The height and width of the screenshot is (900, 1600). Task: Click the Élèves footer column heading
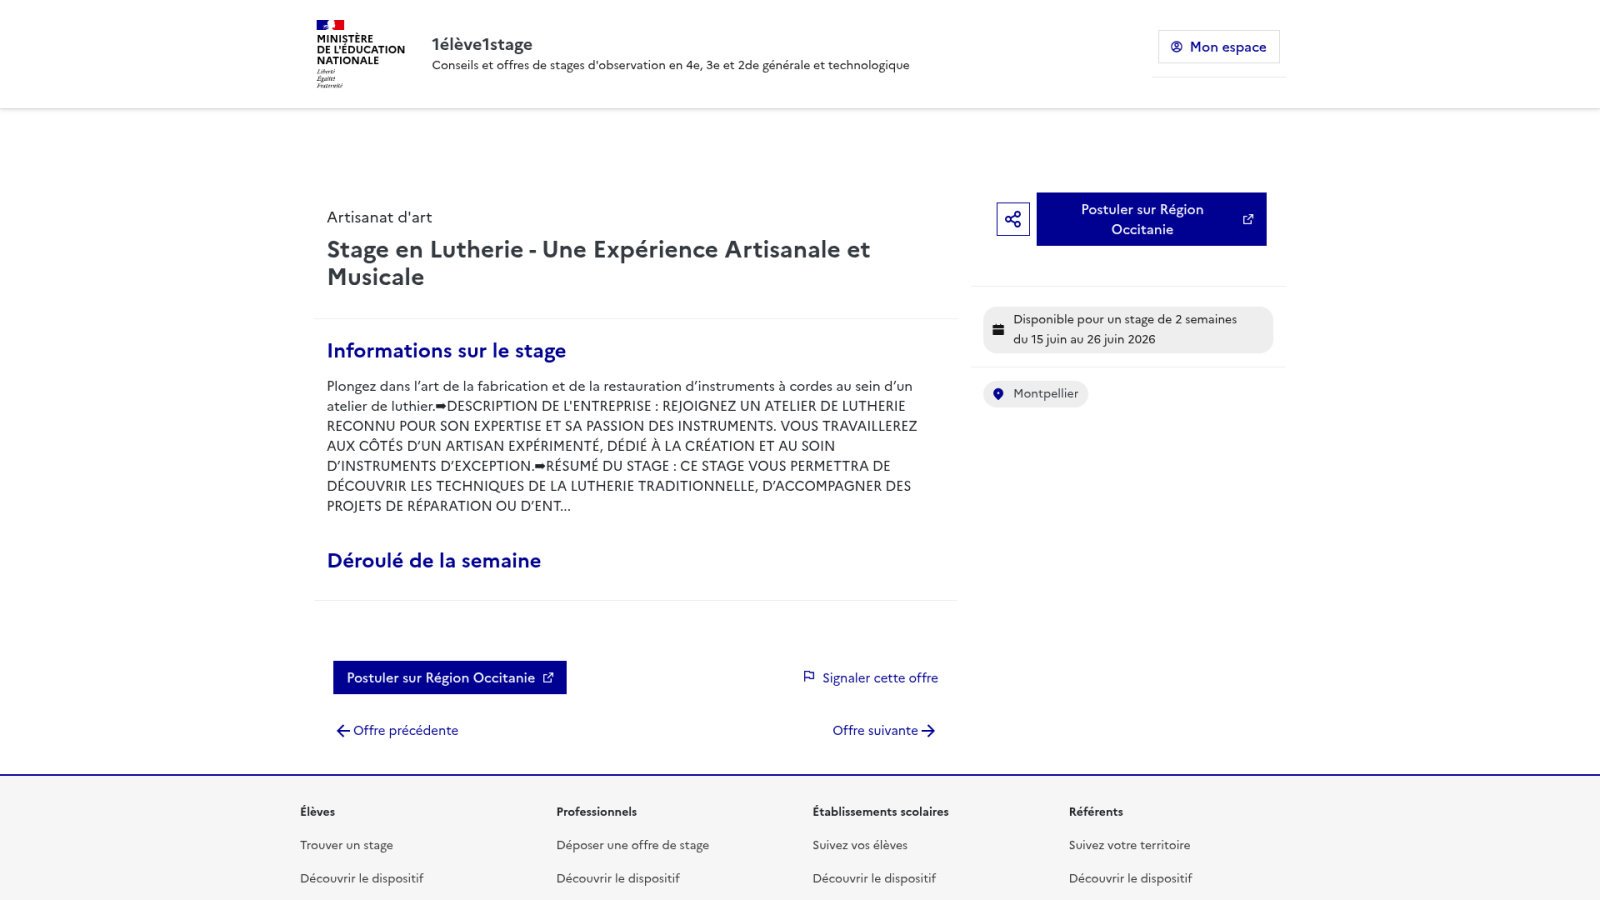point(318,812)
